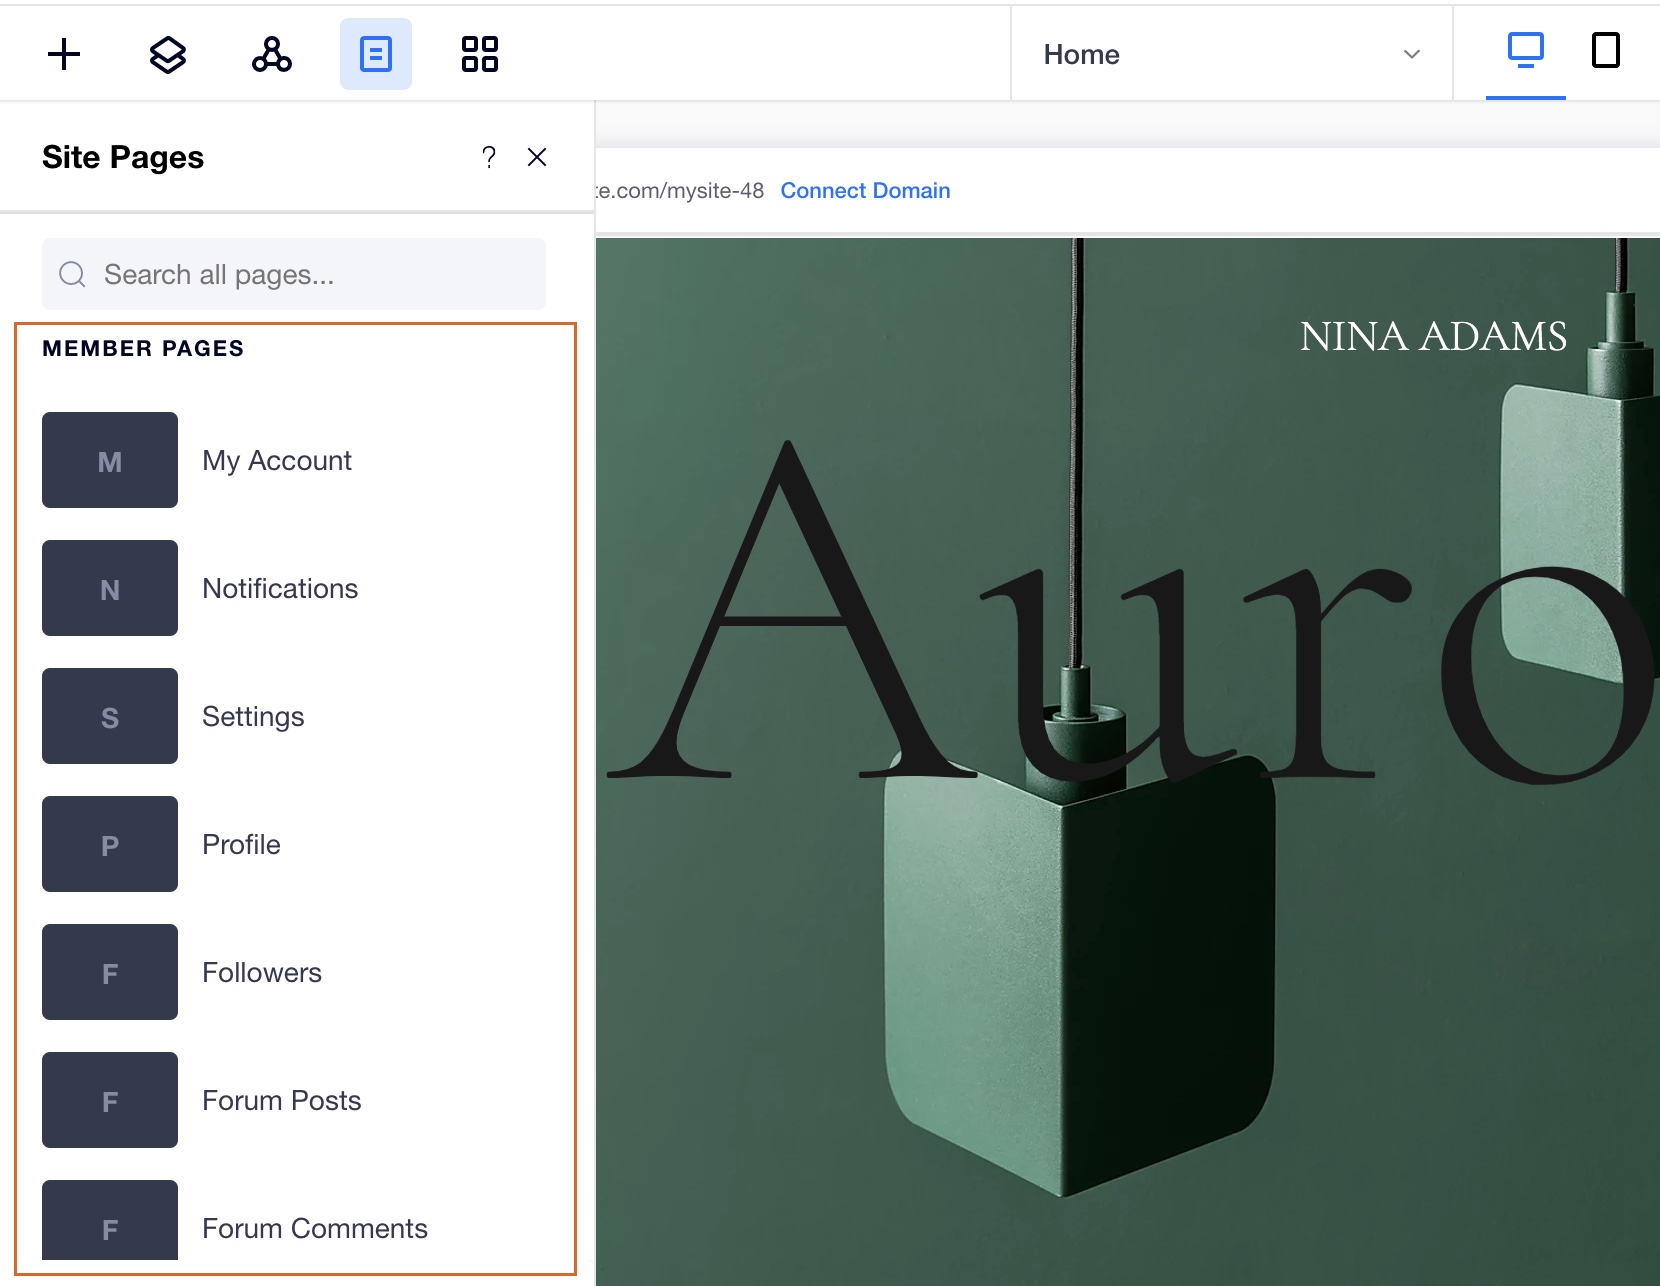
Task: Click the NINA ADAMS site title
Action: click(1433, 336)
